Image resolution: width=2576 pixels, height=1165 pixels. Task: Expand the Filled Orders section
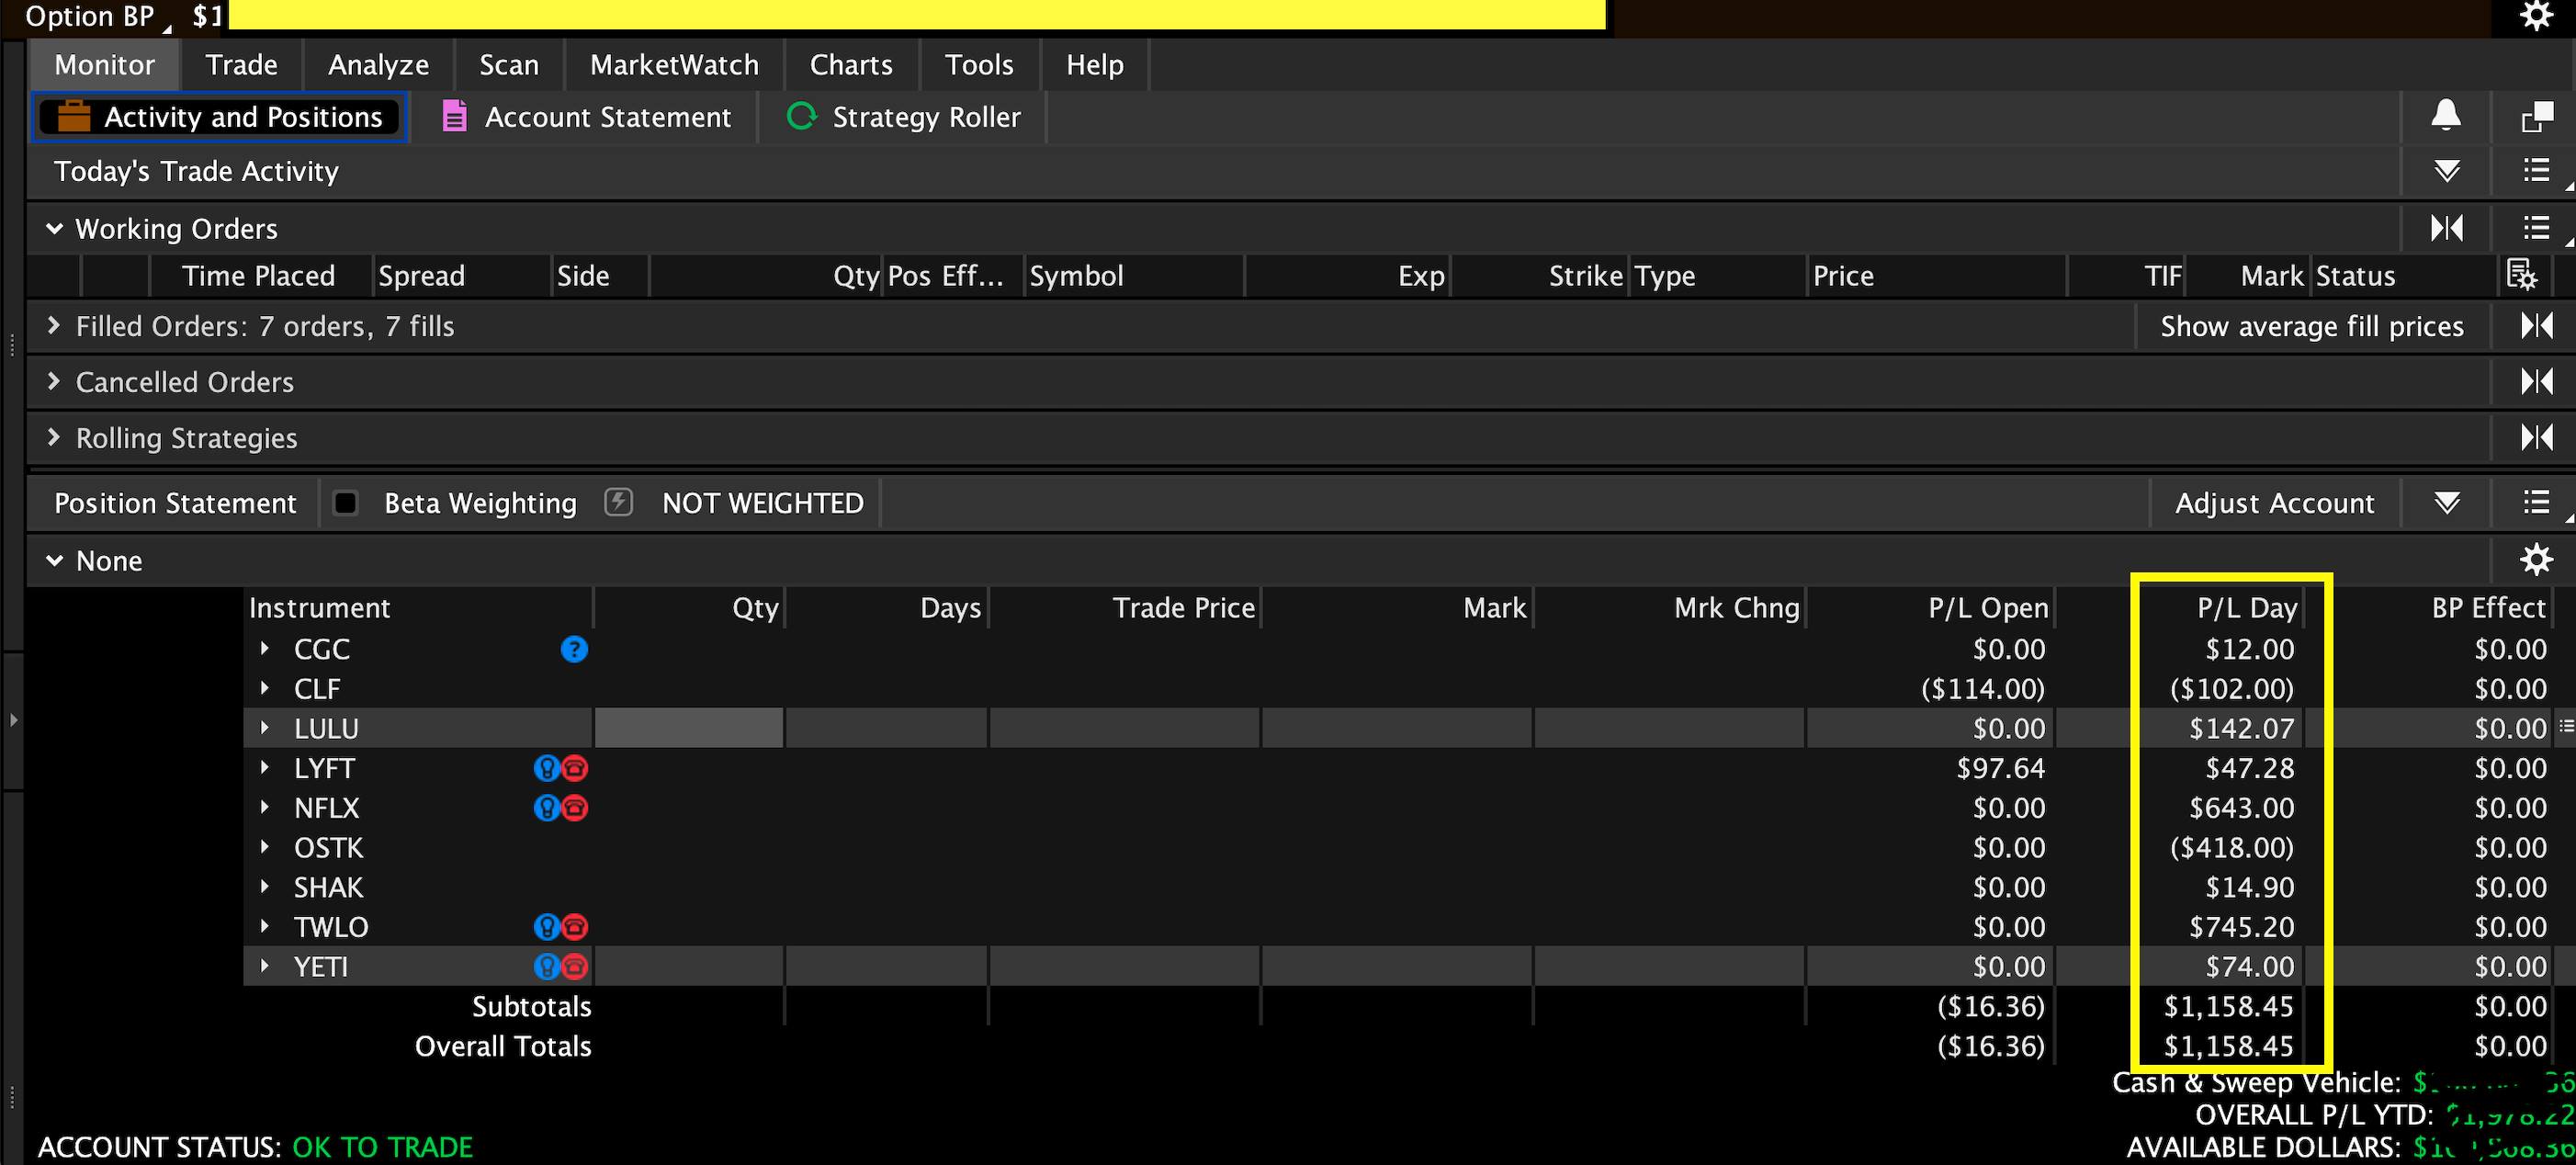point(54,326)
